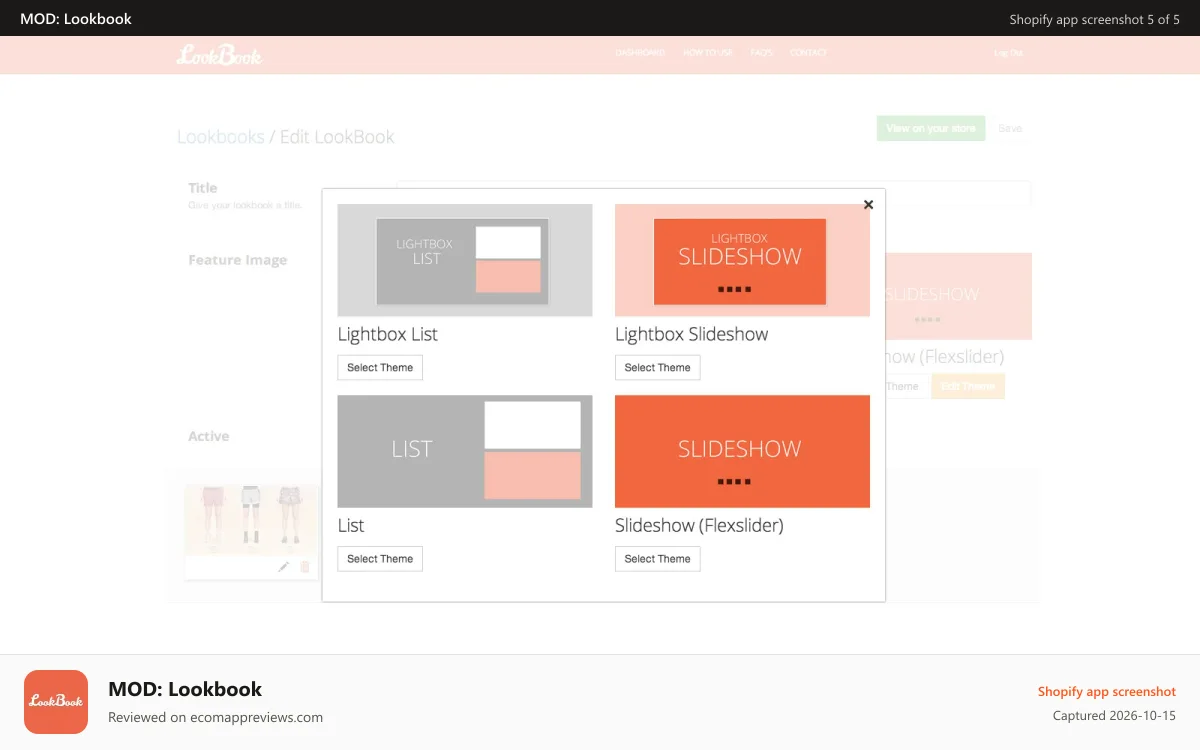Click the three-models lookbook image thumbnail
This screenshot has width=1200, height=750.
click(x=251, y=520)
